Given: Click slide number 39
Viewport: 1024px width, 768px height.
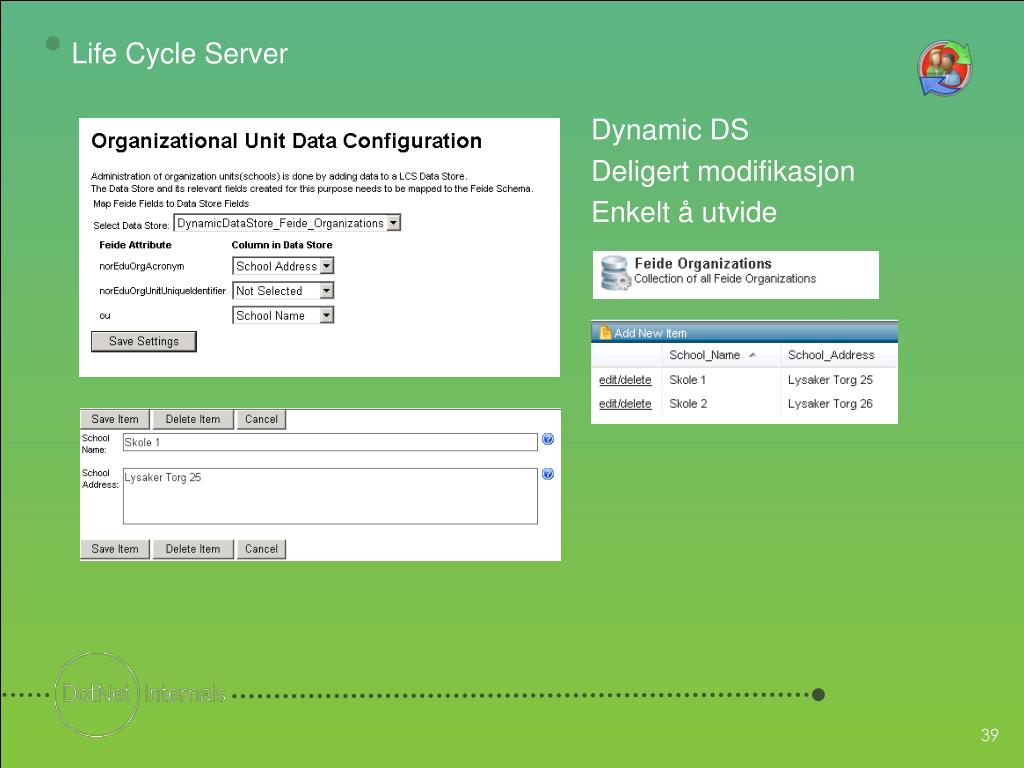Looking at the screenshot, I should [x=989, y=735].
